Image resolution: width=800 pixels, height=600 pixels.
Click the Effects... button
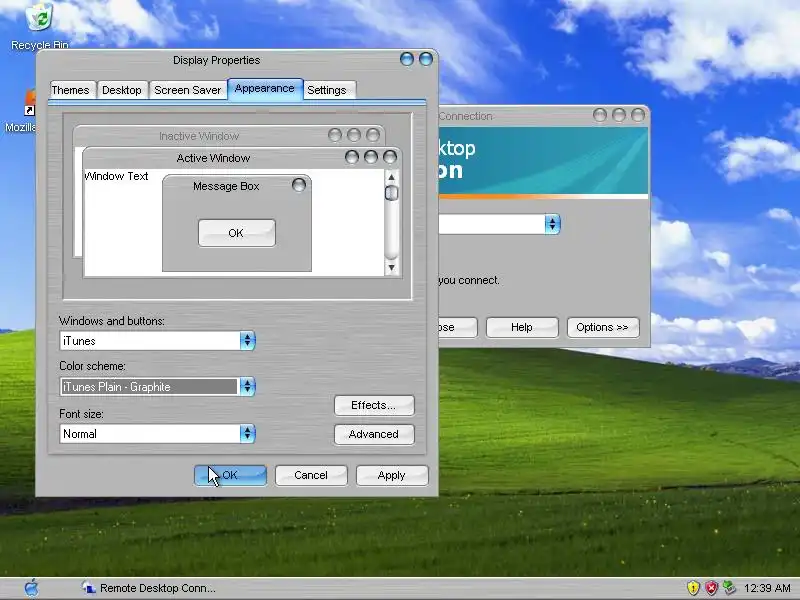[x=374, y=406]
